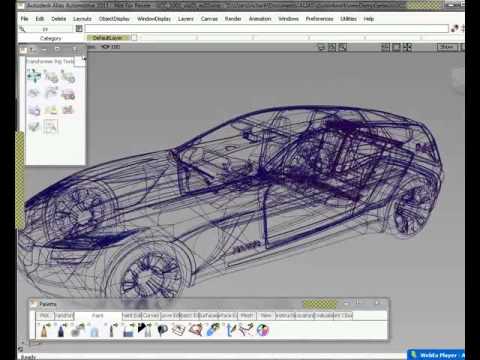Image resolution: width=480 pixels, height=360 pixels.
Task: Click the Show button on viewport bar
Action: tap(447, 47)
